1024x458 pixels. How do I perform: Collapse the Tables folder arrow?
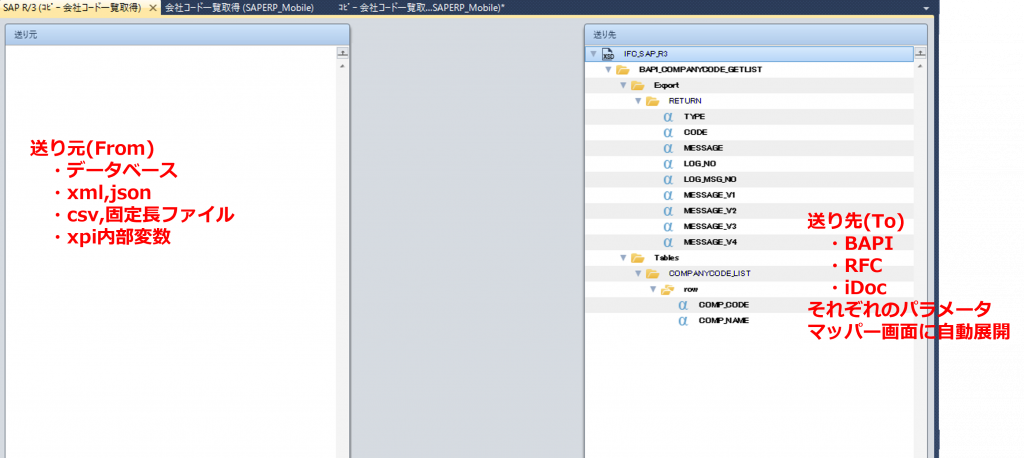pyautogui.click(x=623, y=258)
